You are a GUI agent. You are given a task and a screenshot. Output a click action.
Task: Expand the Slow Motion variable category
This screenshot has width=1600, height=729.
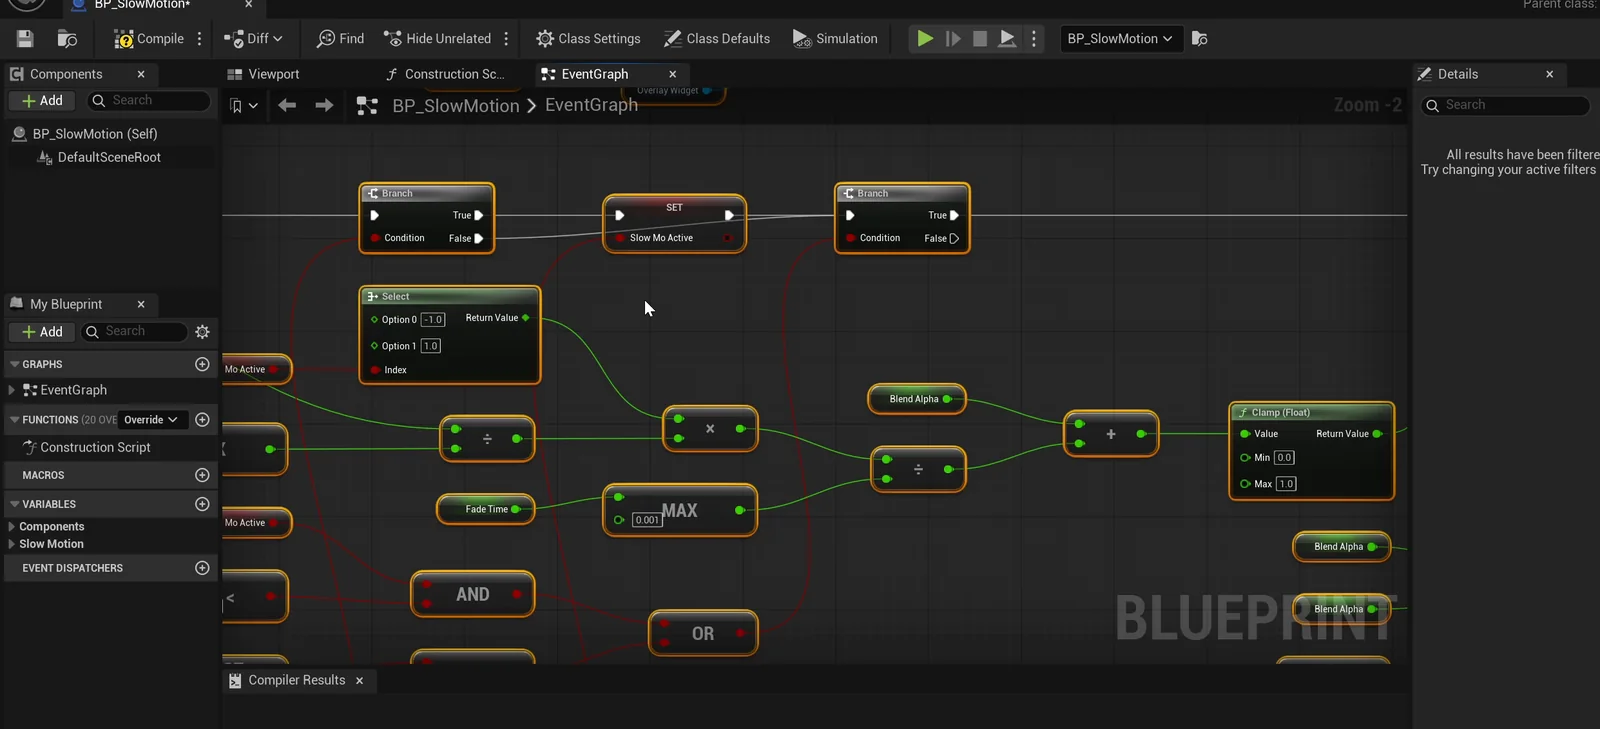12,544
